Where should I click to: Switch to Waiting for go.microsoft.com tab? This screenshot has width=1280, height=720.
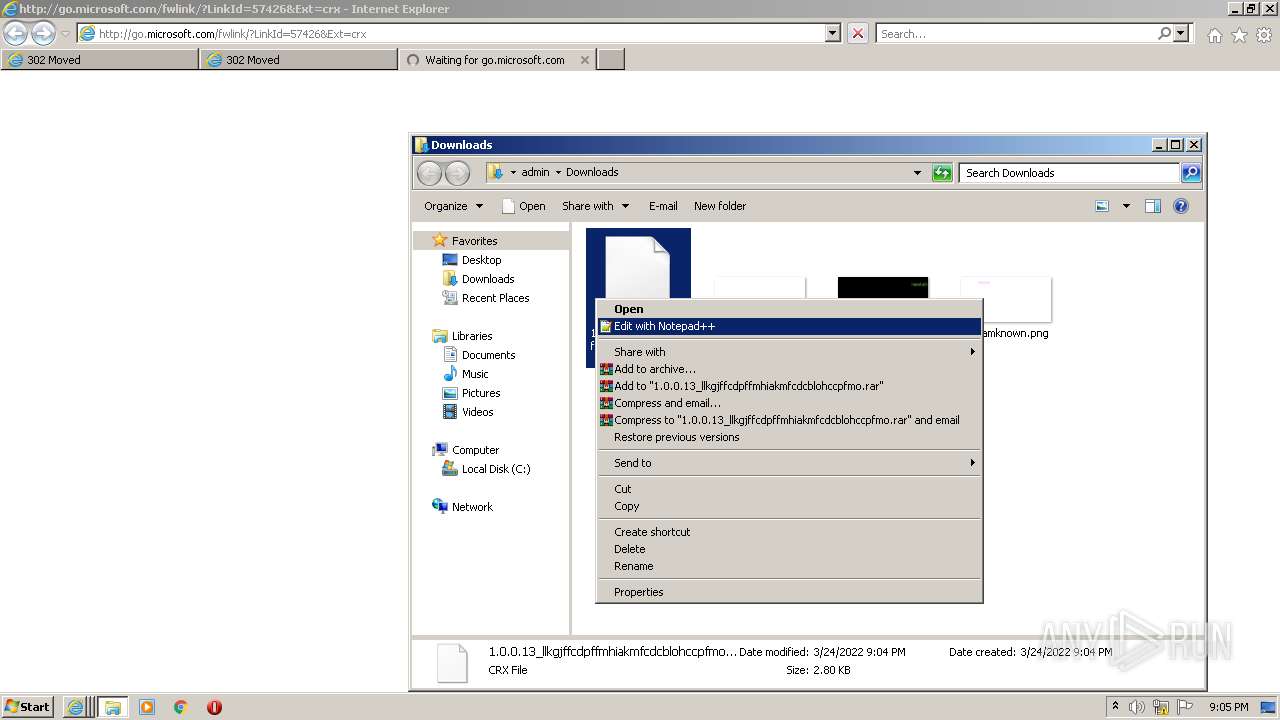tap(497, 60)
